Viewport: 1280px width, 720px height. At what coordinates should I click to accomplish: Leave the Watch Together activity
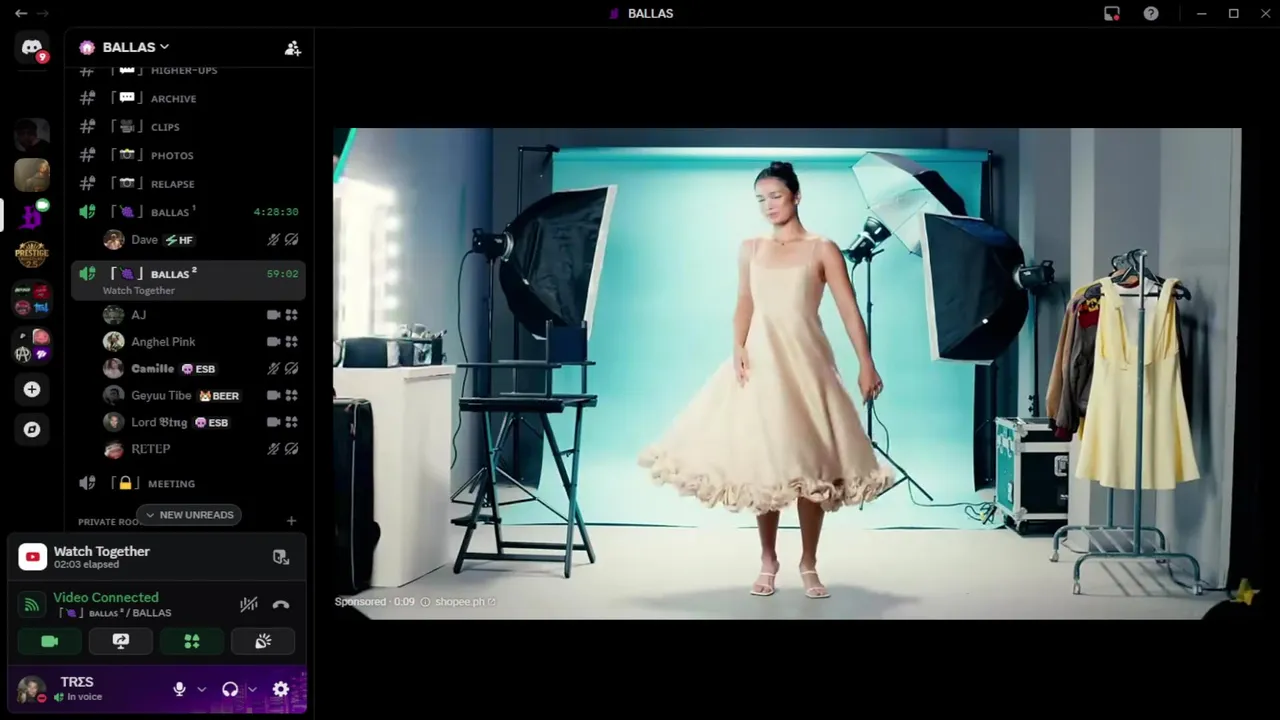281,557
